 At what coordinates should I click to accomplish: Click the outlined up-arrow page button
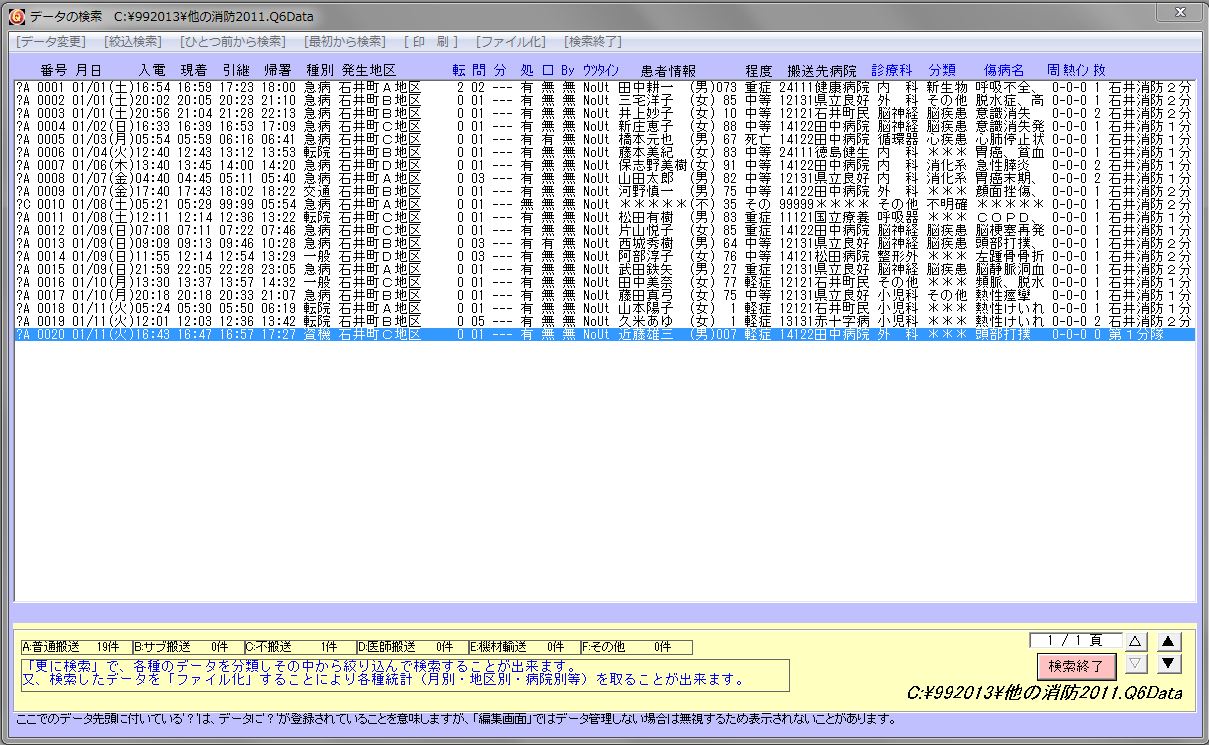1135,641
